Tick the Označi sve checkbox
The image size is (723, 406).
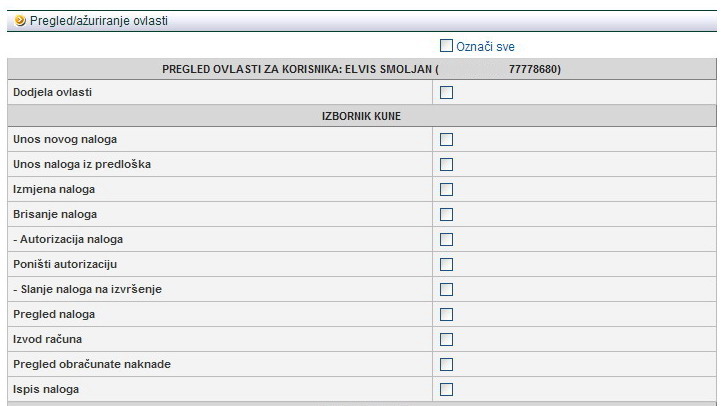click(x=446, y=46)
